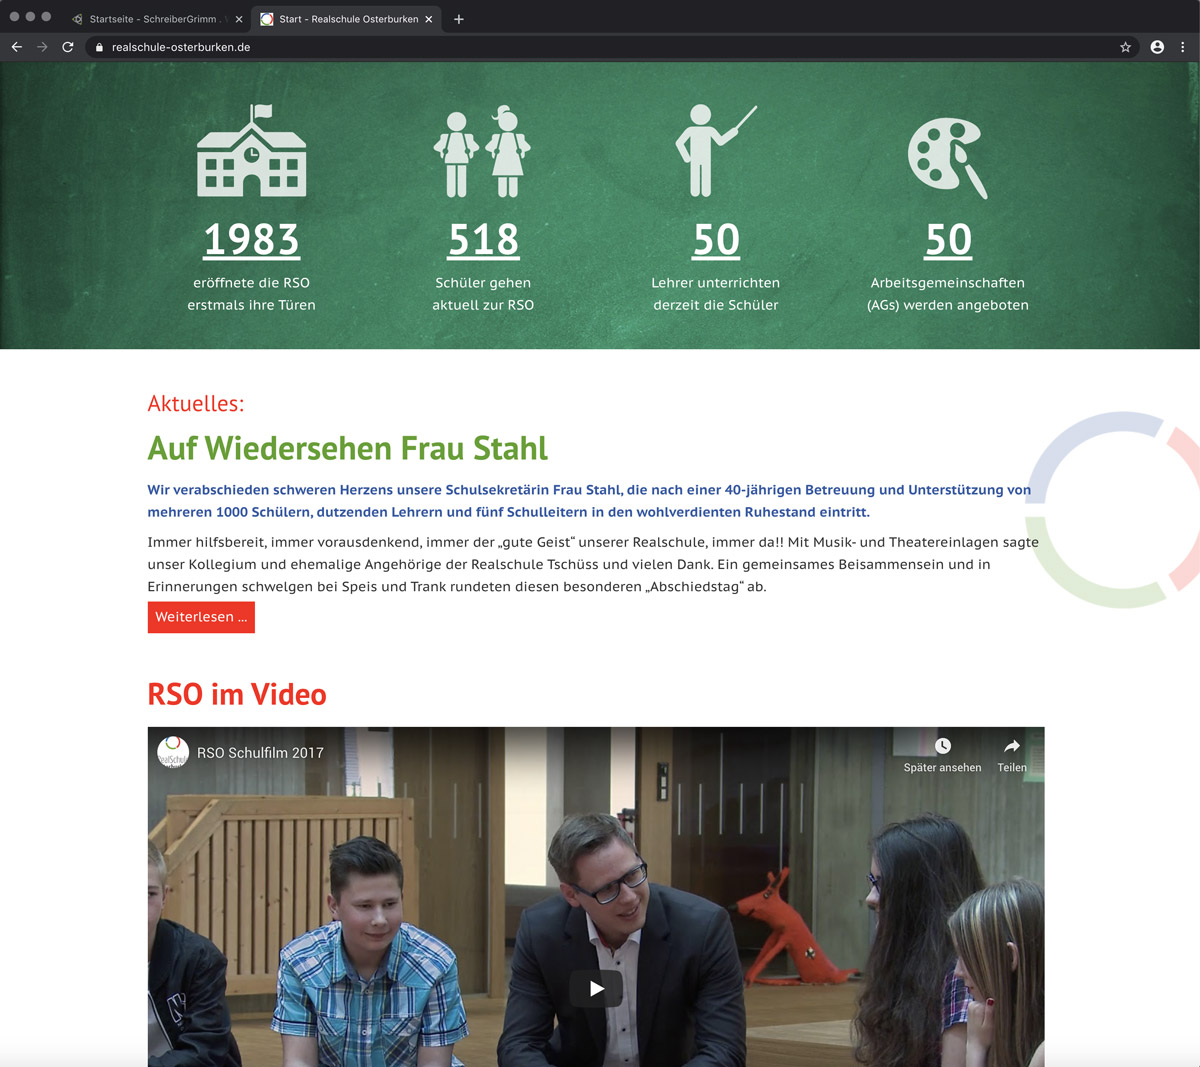This screenshot has width=1200, height=1067.
Task: Click the paint palette icon
Action: click(x=946, y=157)
